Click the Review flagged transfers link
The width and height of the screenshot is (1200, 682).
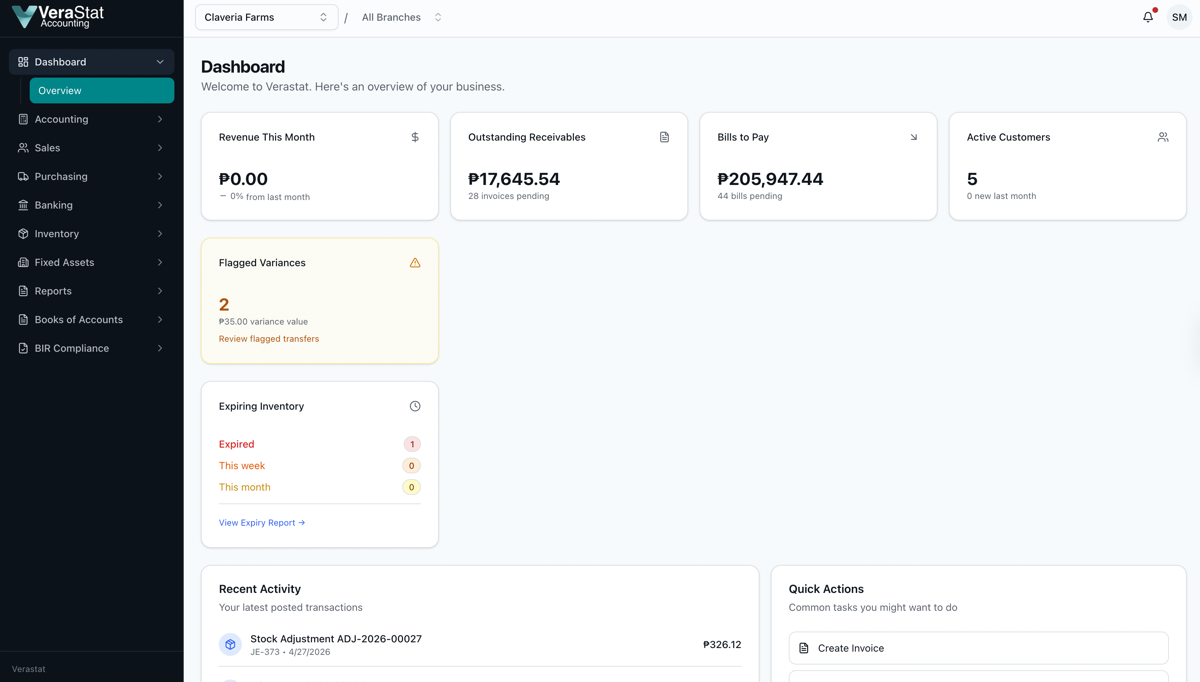(269, 339)
